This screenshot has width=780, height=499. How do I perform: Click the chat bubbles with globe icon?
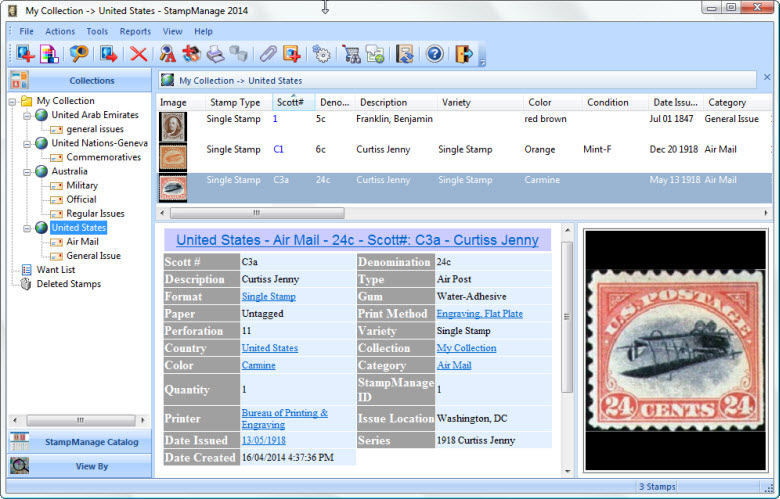375,54
